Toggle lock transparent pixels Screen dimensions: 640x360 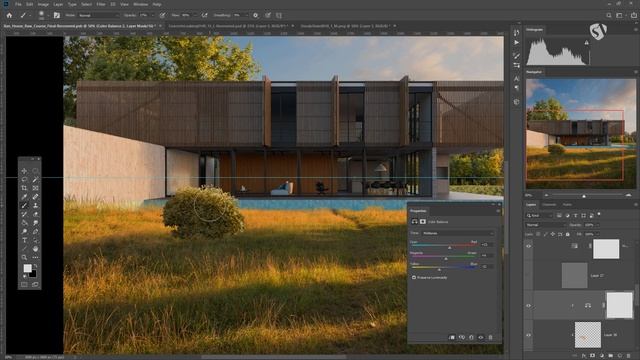coord(538,234)
